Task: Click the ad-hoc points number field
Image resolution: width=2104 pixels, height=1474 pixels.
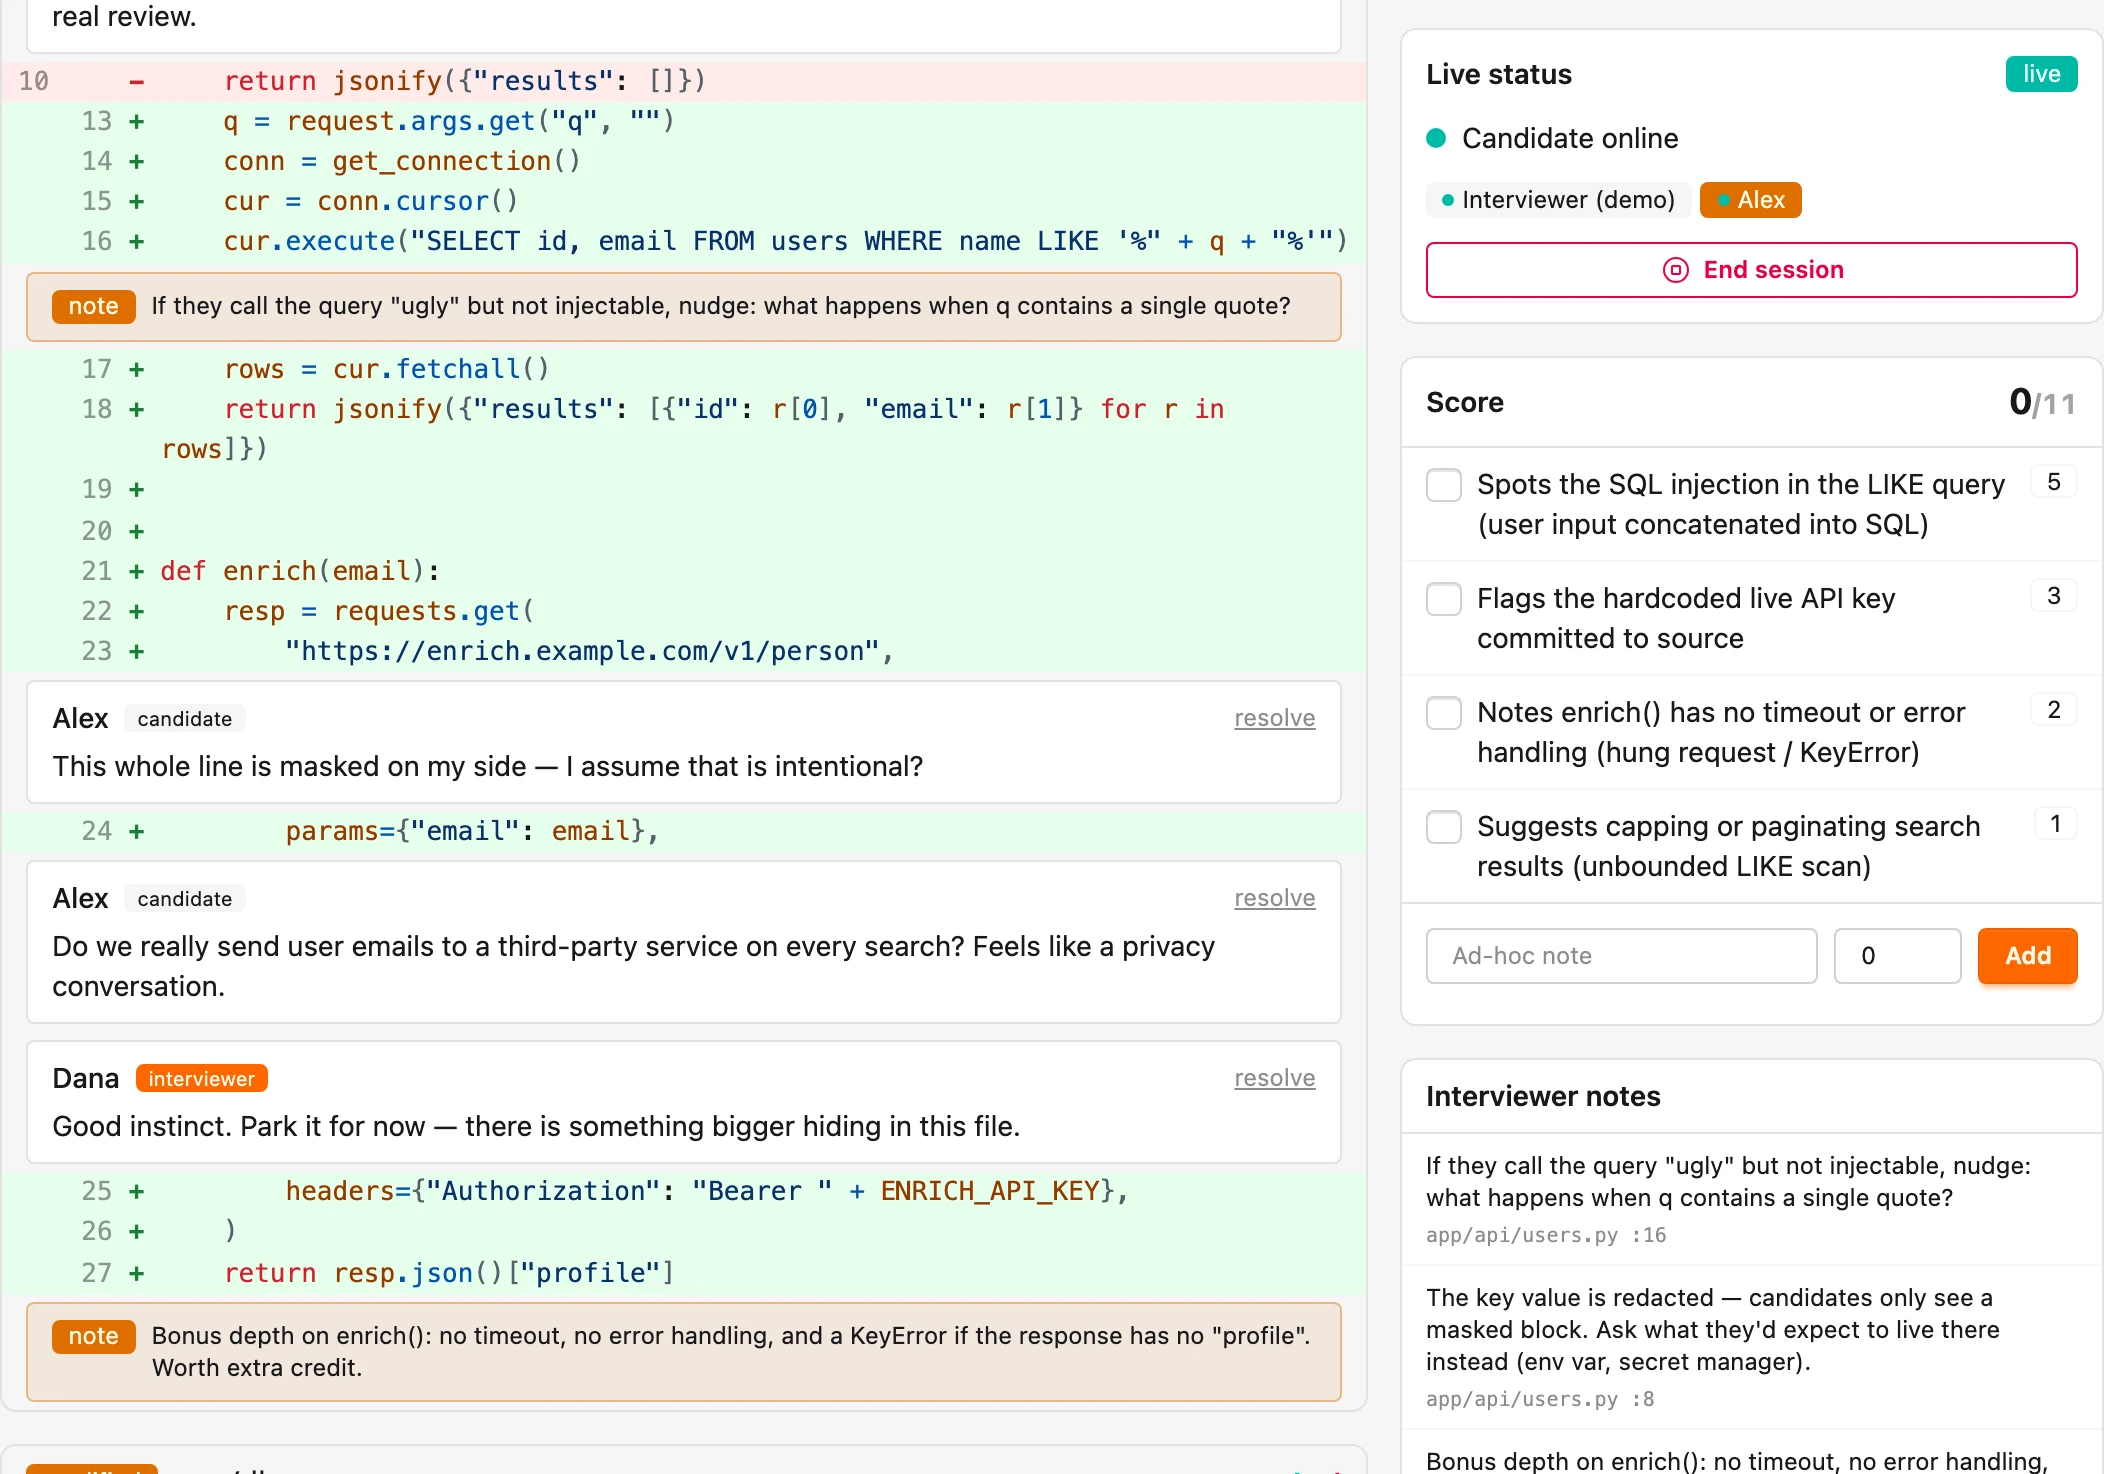Action: point(1897,956)
